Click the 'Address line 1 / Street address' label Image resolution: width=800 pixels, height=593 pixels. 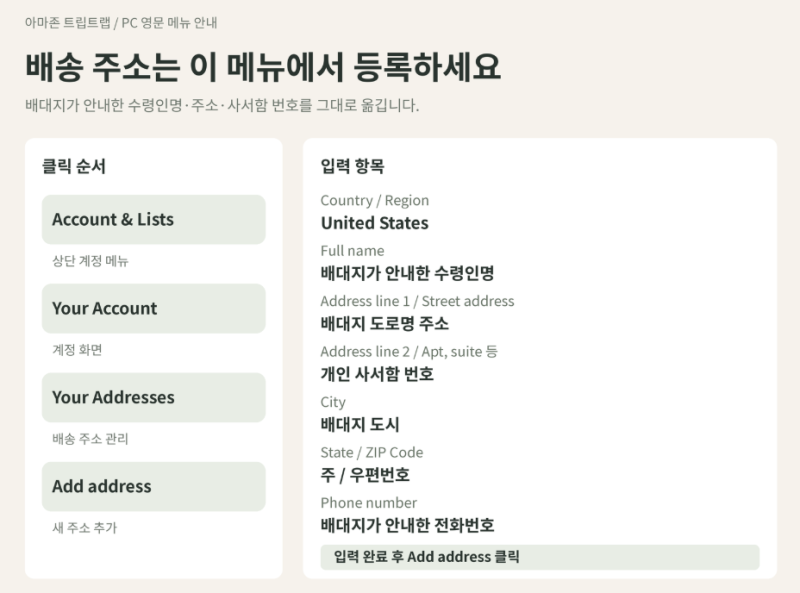417,301
